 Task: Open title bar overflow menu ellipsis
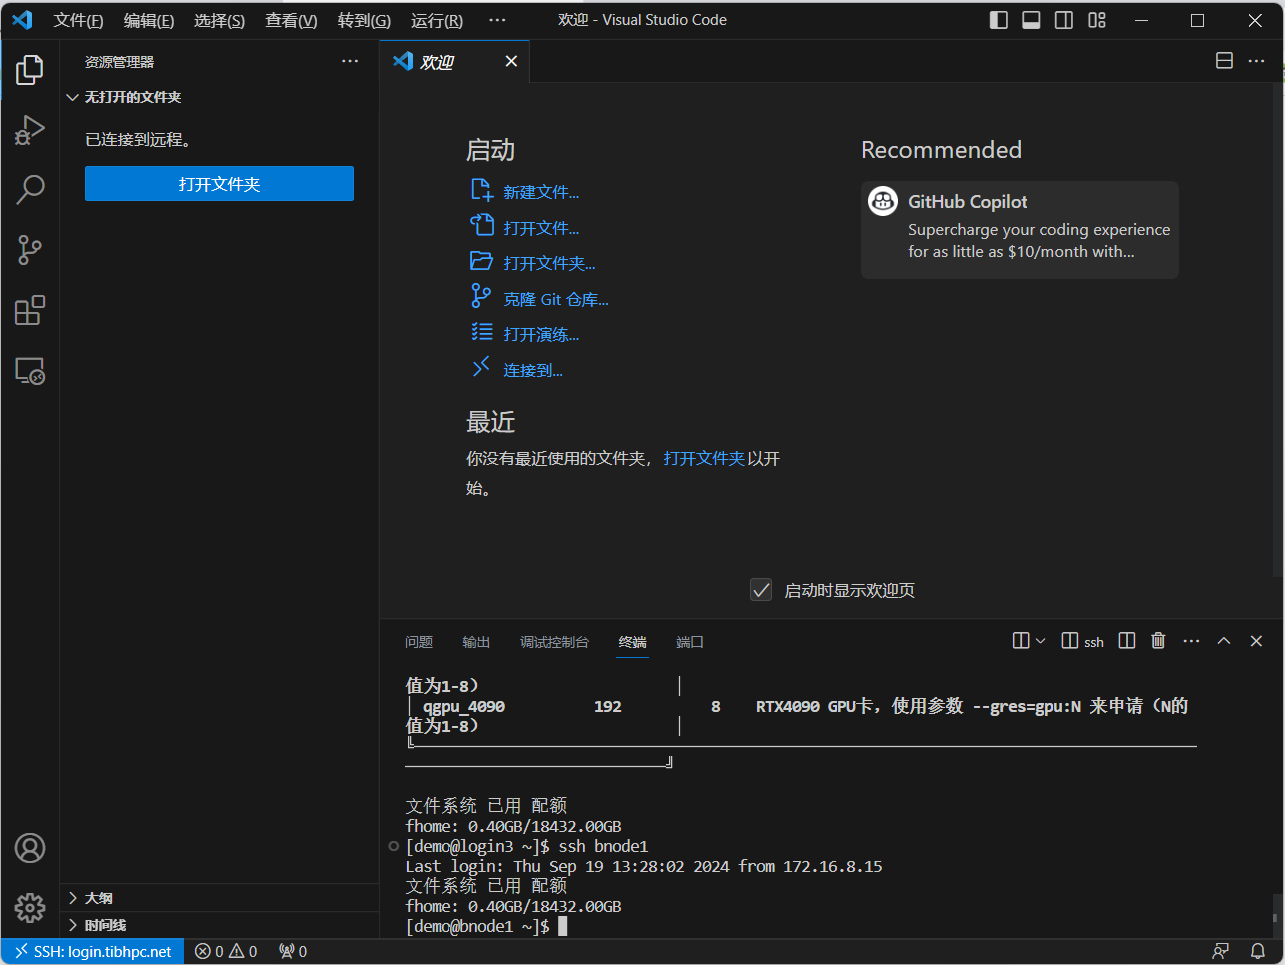[x=497, y=20]
